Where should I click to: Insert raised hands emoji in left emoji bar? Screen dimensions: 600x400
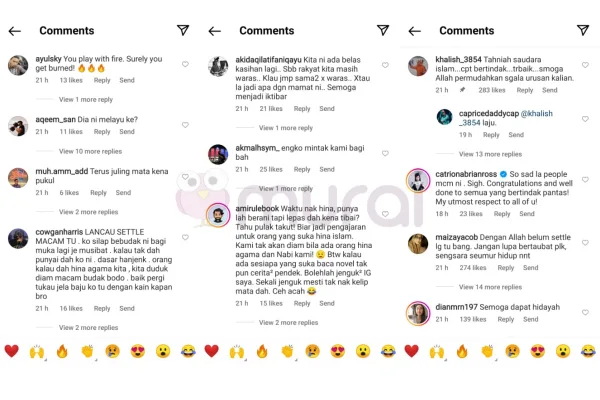click(37, 351)
